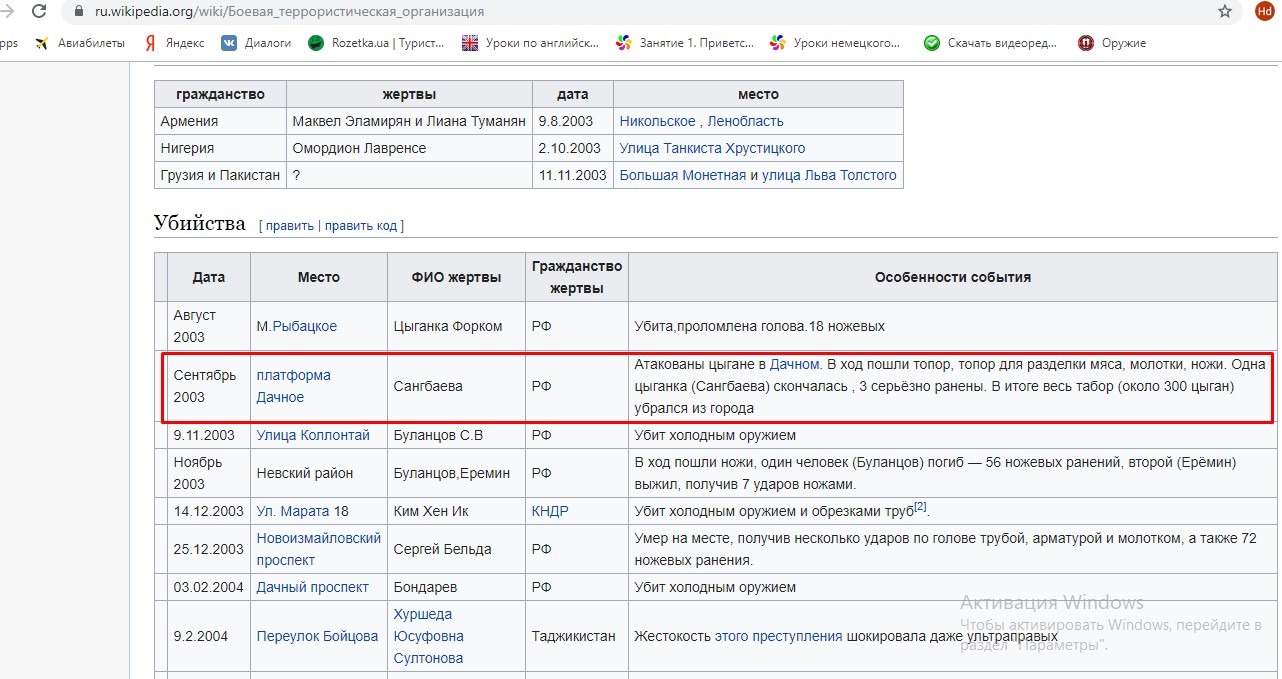Image resolution: width=1282 pixels, height=679 pixels.
Task: Open the Ленобласть link
Action: (x=745, y=121)
